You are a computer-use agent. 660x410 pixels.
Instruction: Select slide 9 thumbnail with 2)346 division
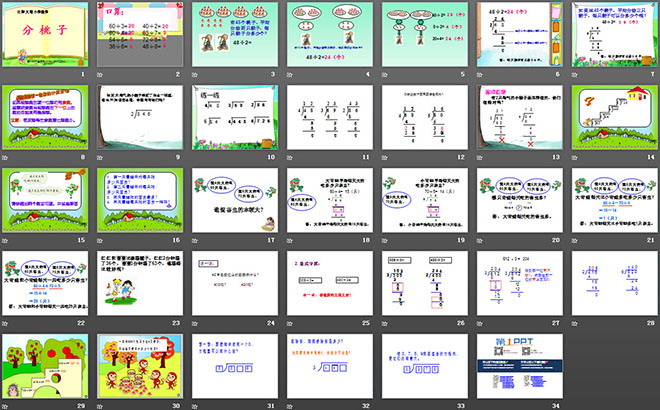coord(140,117)
